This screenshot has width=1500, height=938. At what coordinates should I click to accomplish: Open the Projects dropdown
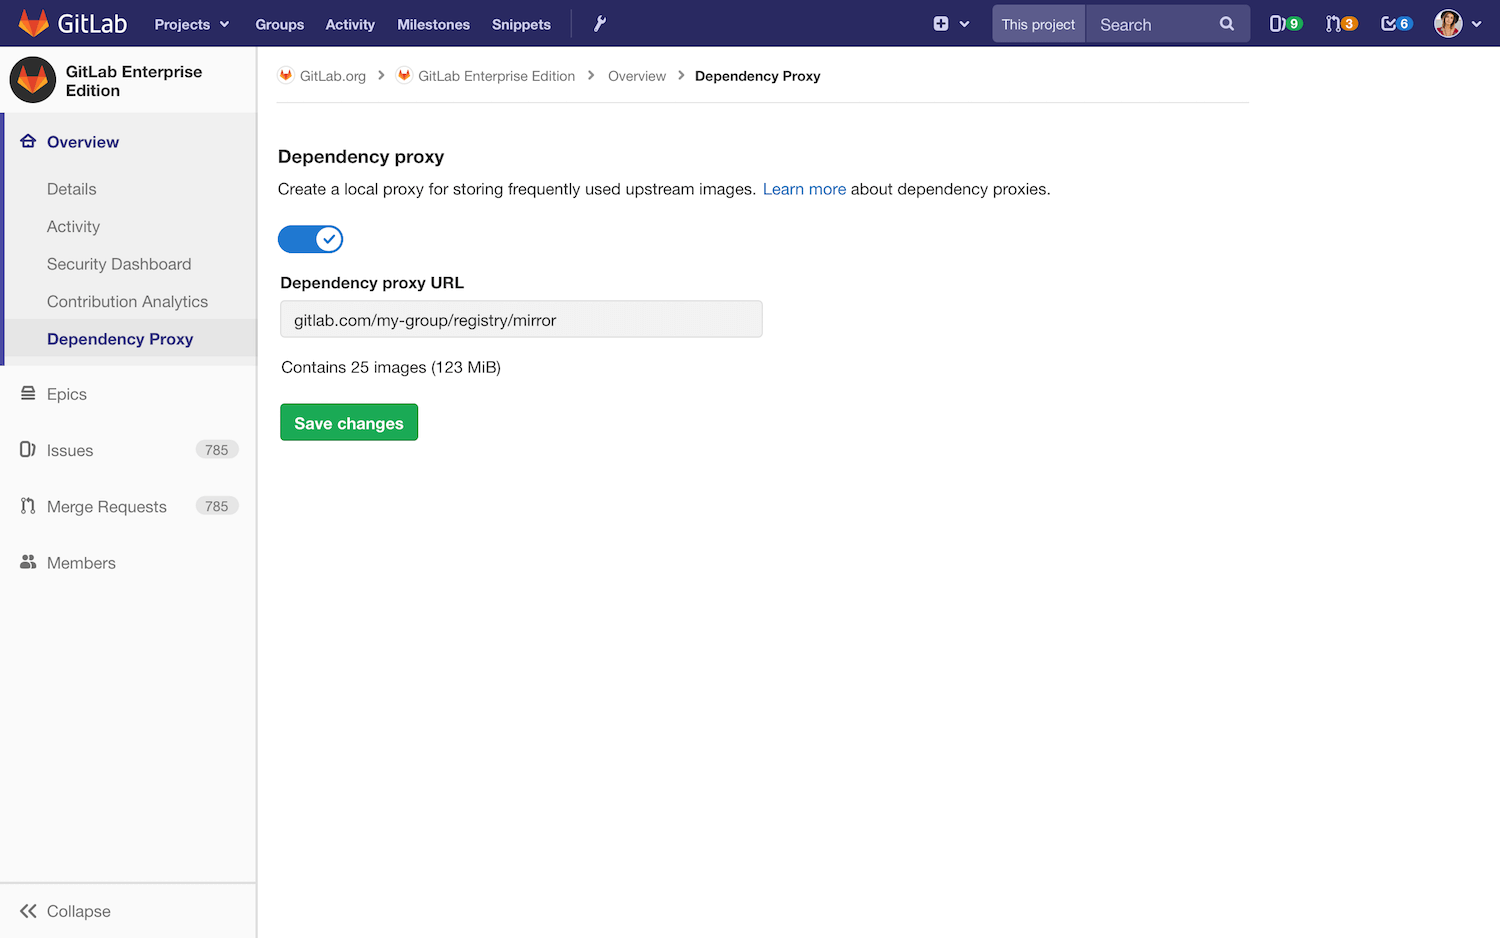(x=191, y=23)
